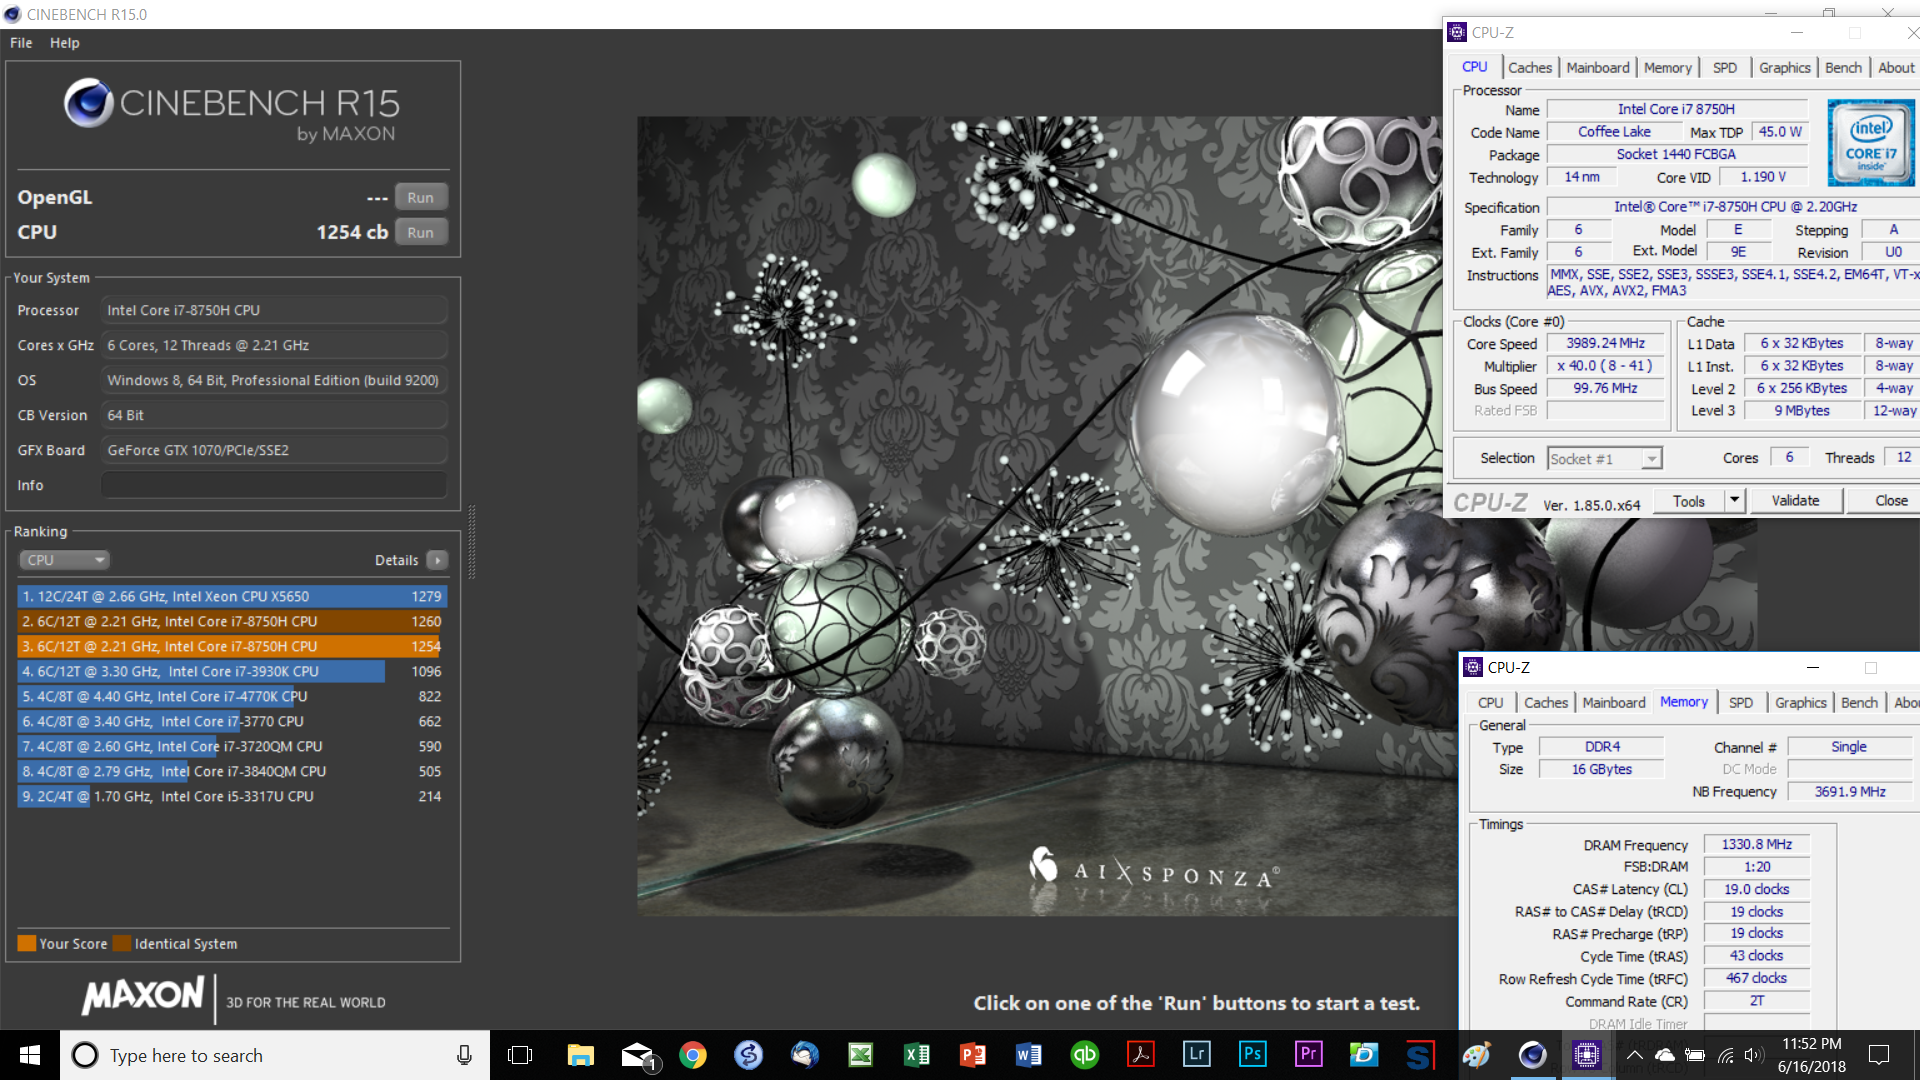Show hidden system tray icons

(1634, 1055)
